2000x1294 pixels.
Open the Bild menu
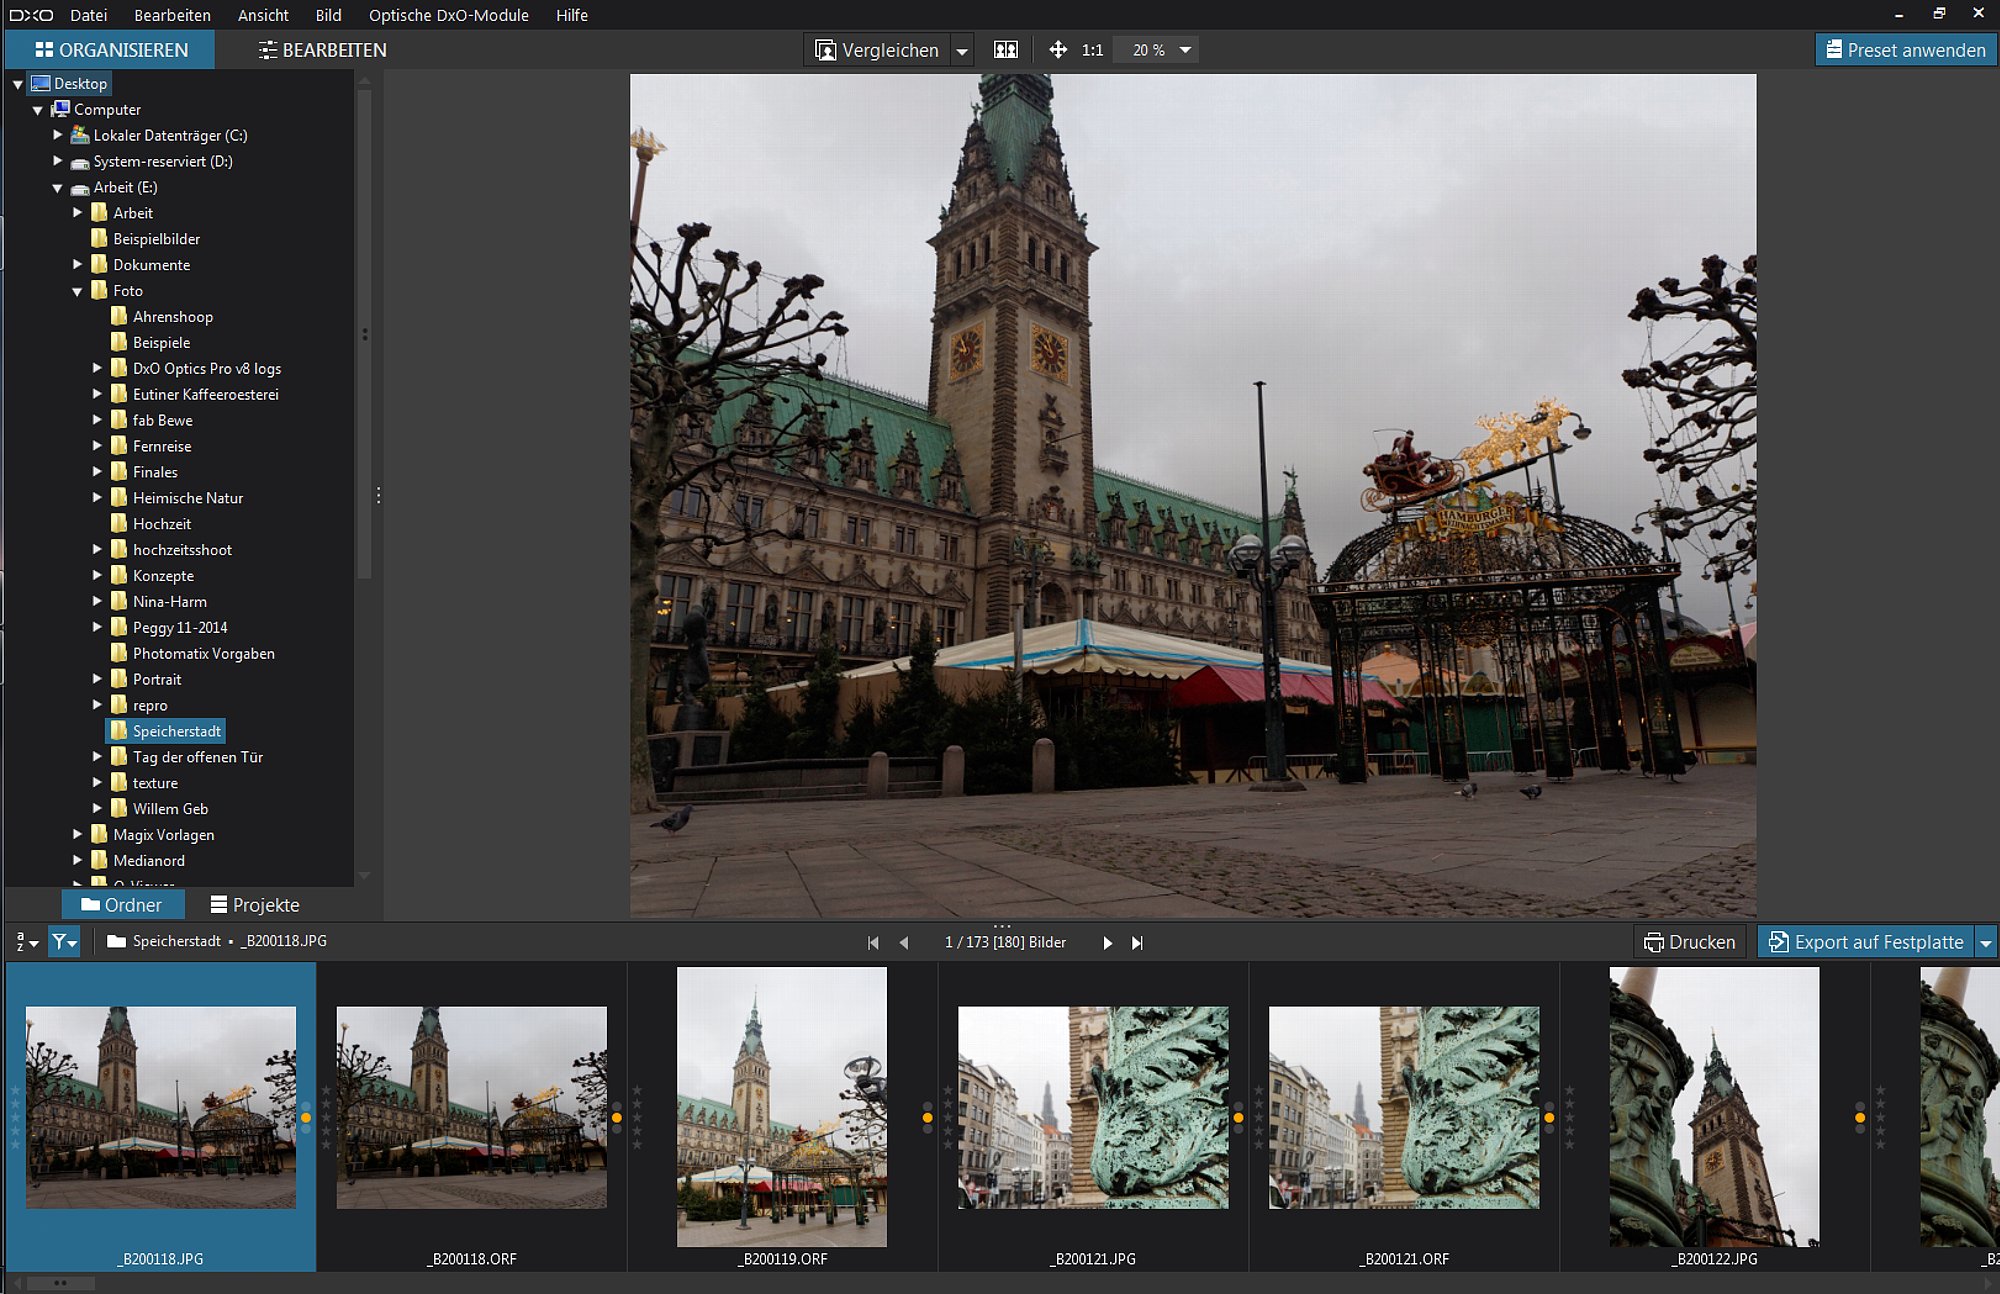[x=328, y=15]
